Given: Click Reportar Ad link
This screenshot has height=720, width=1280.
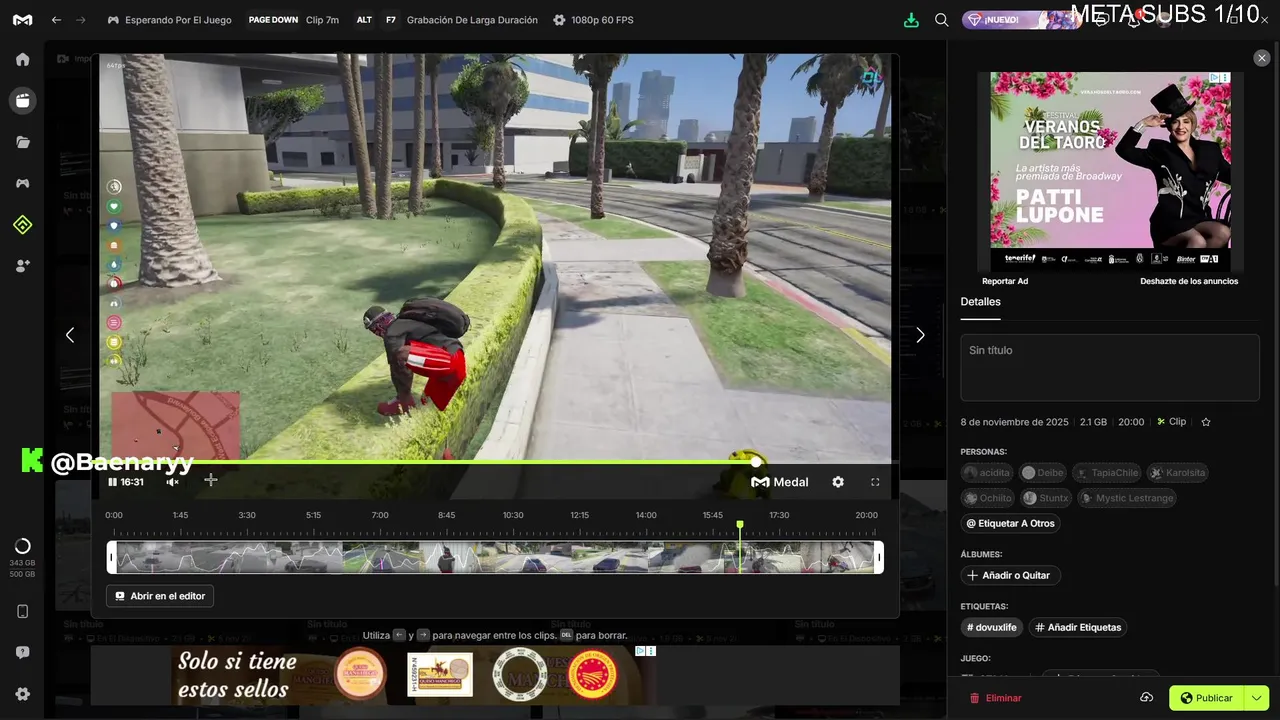Looking at the screenshot, I should point(1005,281).
